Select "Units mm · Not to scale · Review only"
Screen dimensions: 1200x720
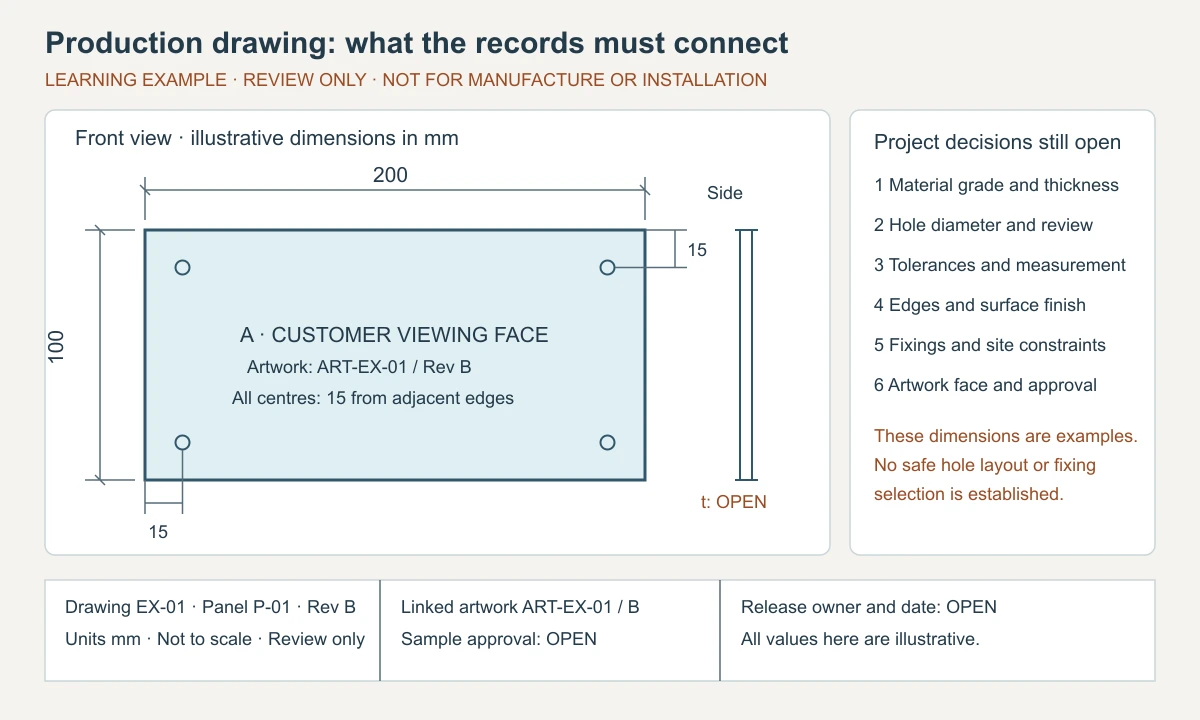[215, 639]
